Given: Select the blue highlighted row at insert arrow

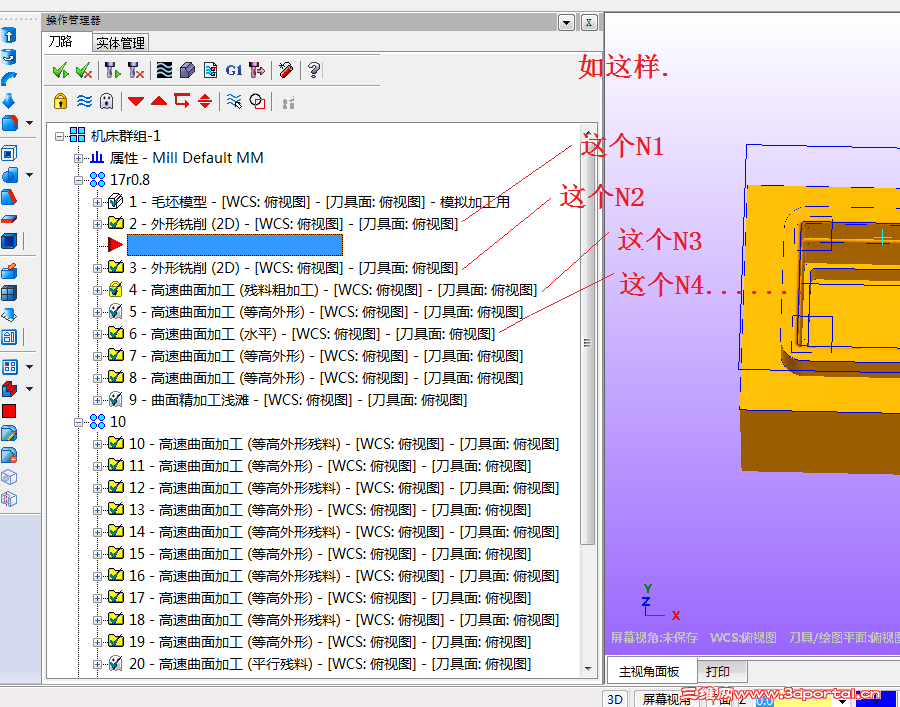Looking at the screenshot, I should click(235, 245).
